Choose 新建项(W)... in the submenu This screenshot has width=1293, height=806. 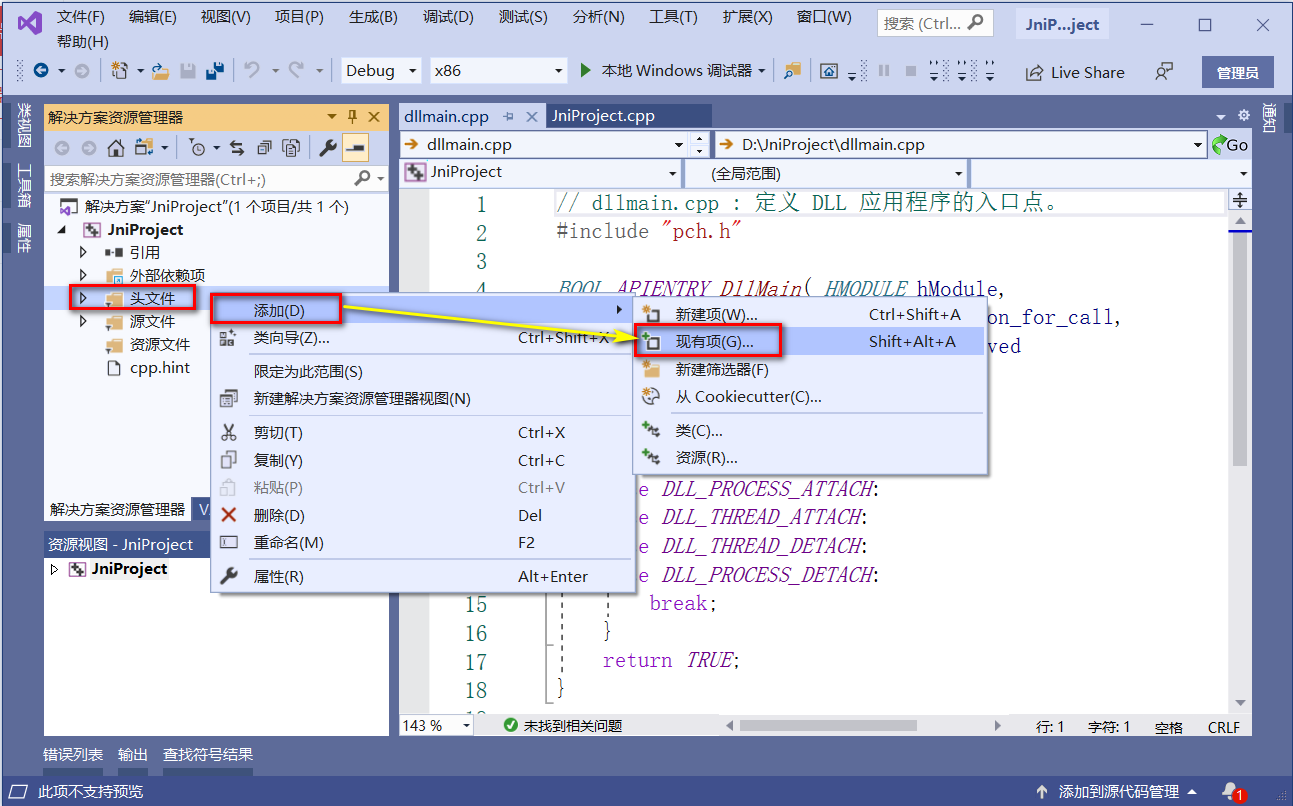click(x=810, y=315)
